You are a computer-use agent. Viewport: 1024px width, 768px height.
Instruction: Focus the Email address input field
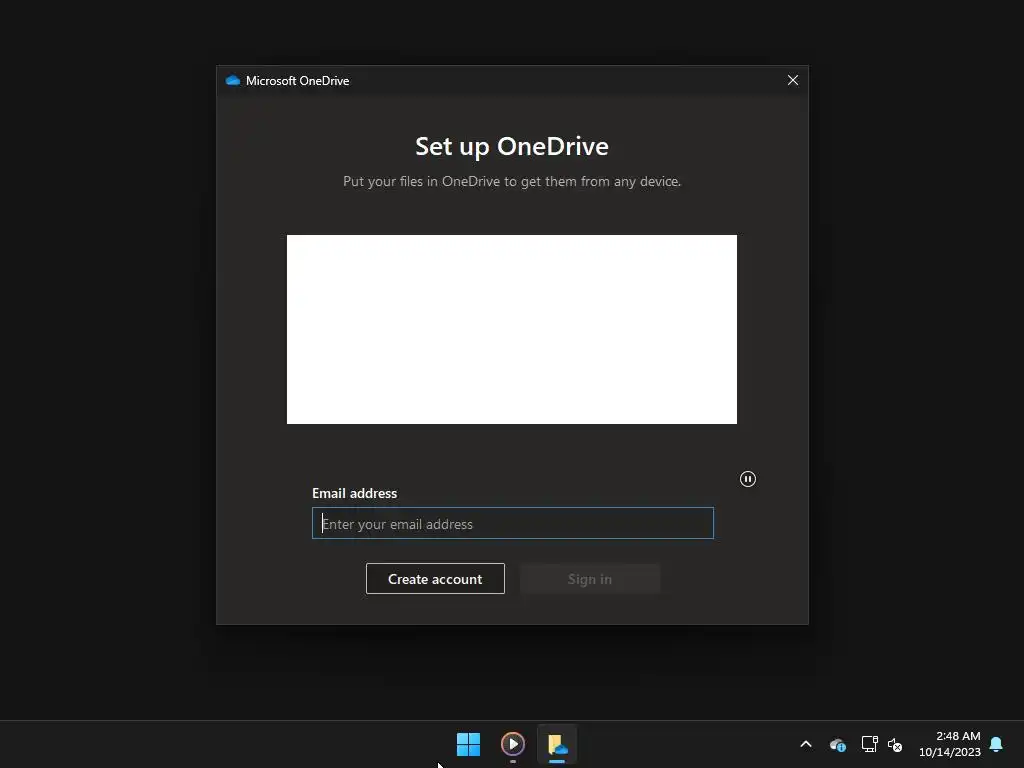[513, 523]
